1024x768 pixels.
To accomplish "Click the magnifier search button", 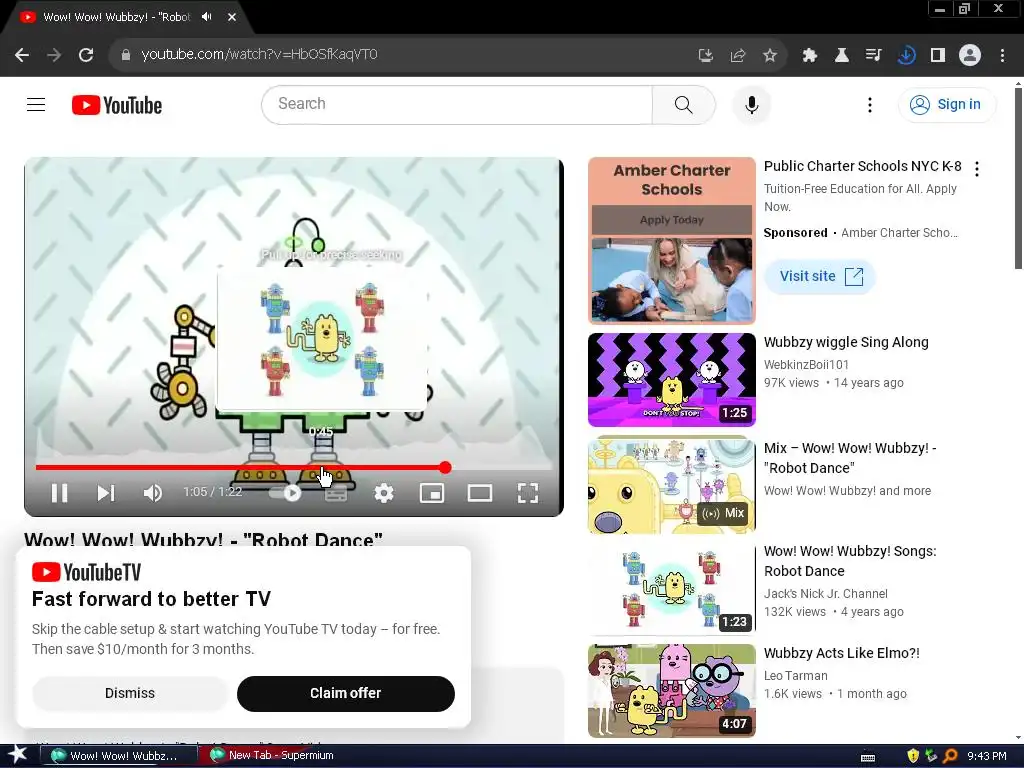I will [x=684, y=104].
